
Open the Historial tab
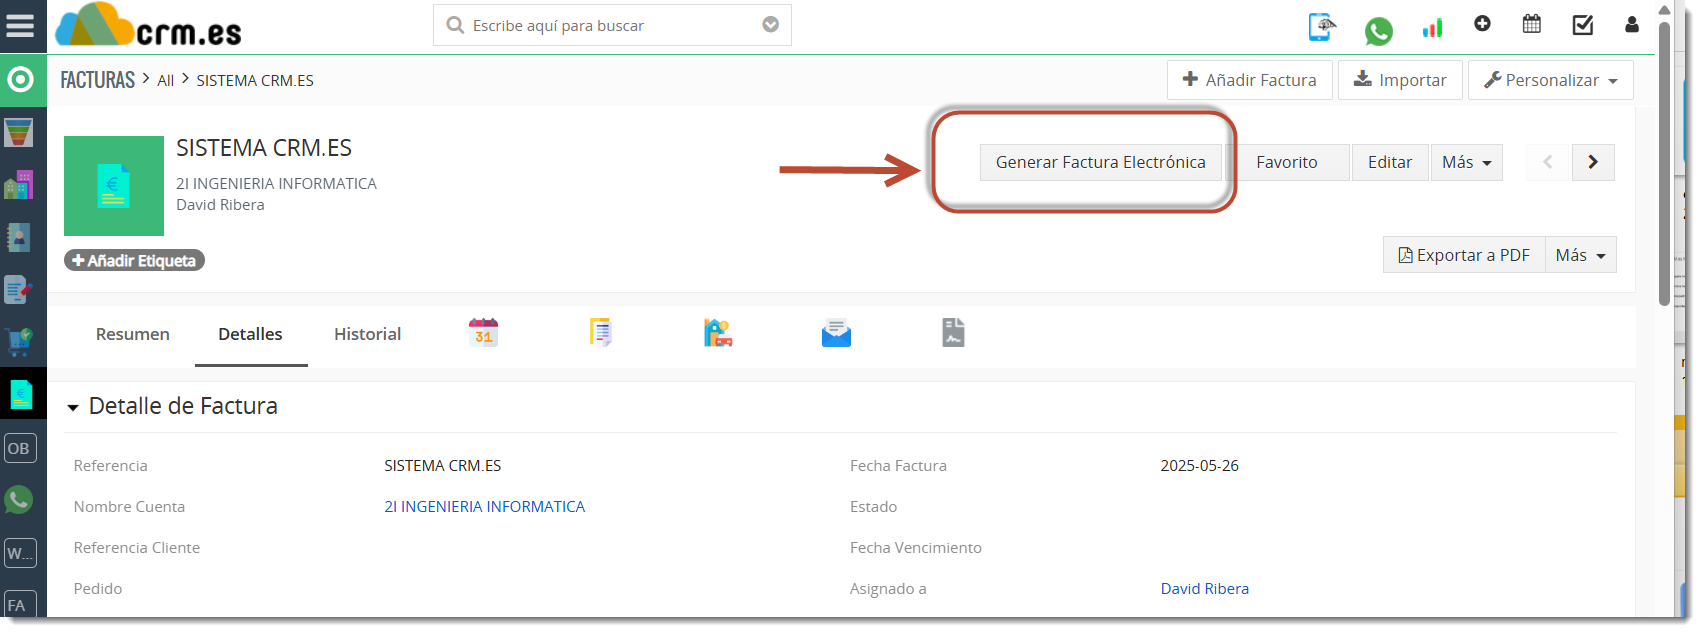[x=367, y=334]
